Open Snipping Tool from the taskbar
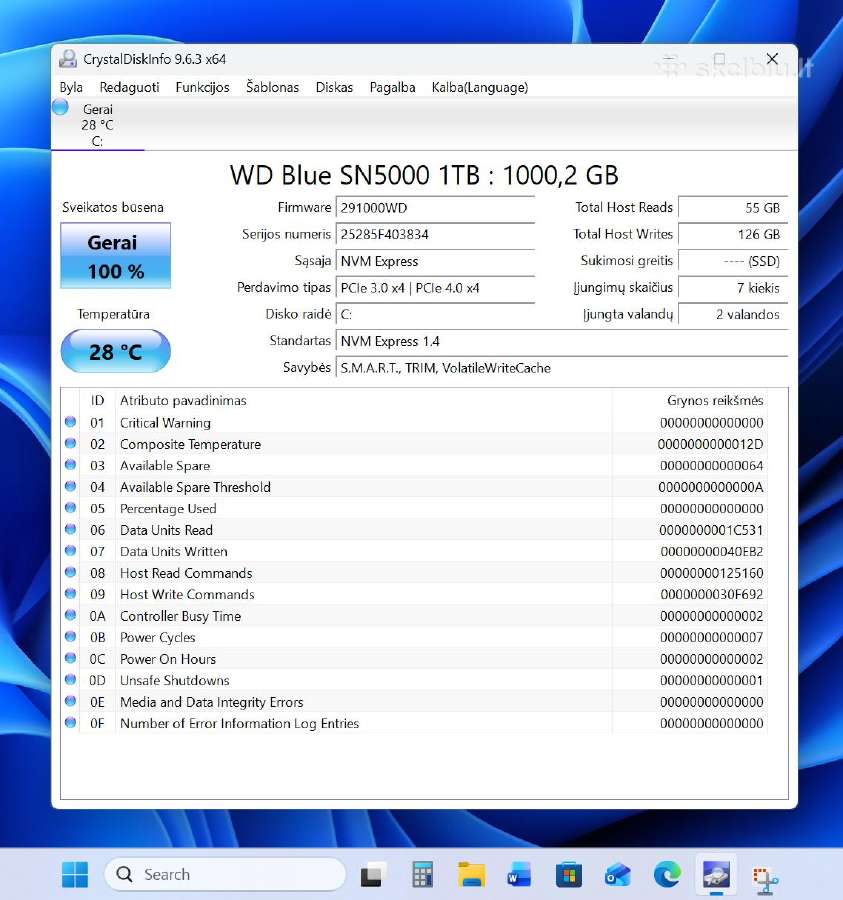843x900 pixels. (x=765, y=879)
